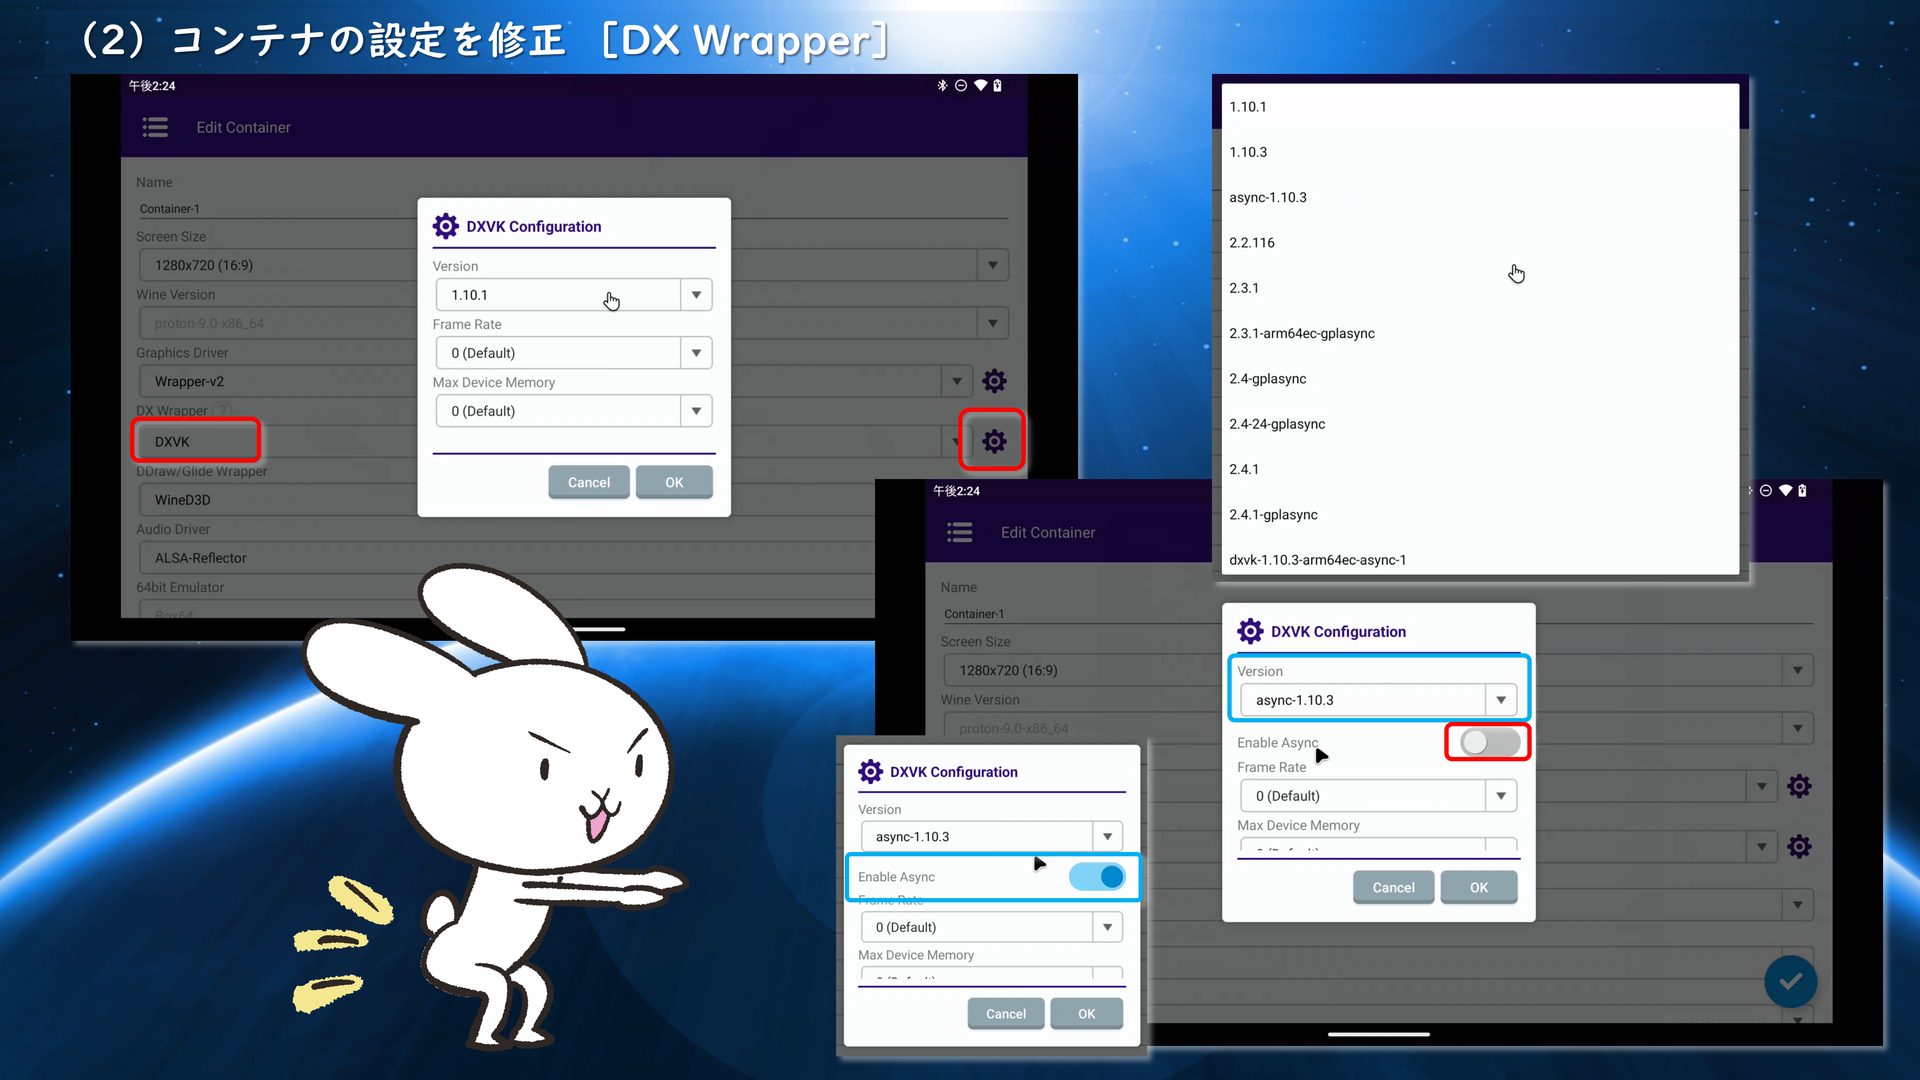Select version 2.3.1 in the list

(1480, 288)
